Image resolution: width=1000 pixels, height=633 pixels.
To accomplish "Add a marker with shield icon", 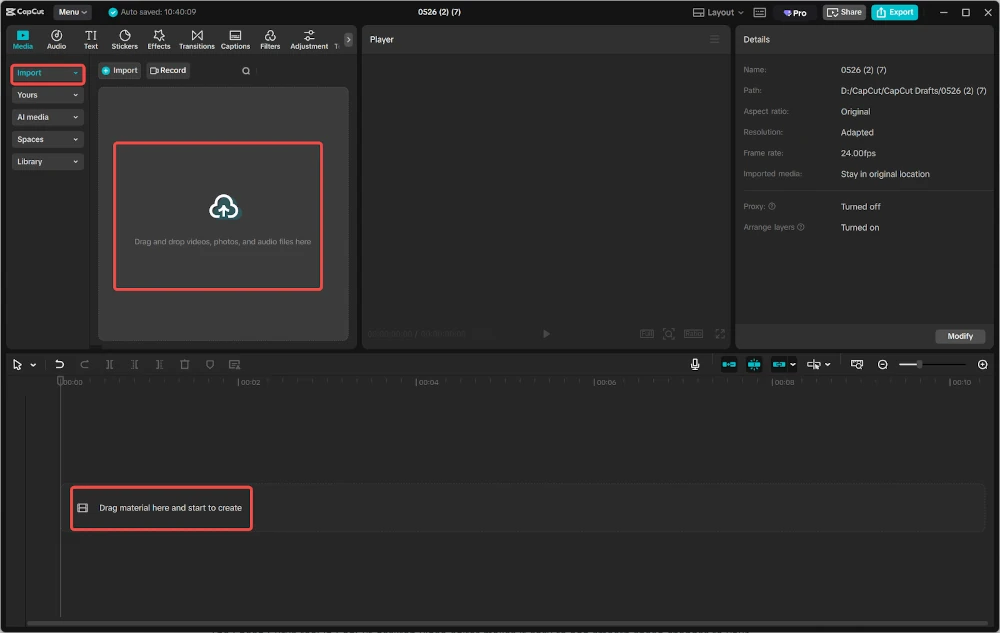I will point(210,365).
